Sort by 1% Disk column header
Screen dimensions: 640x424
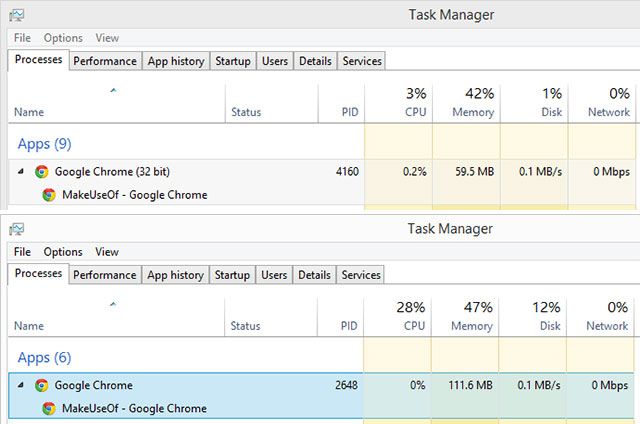click(534, 104)
